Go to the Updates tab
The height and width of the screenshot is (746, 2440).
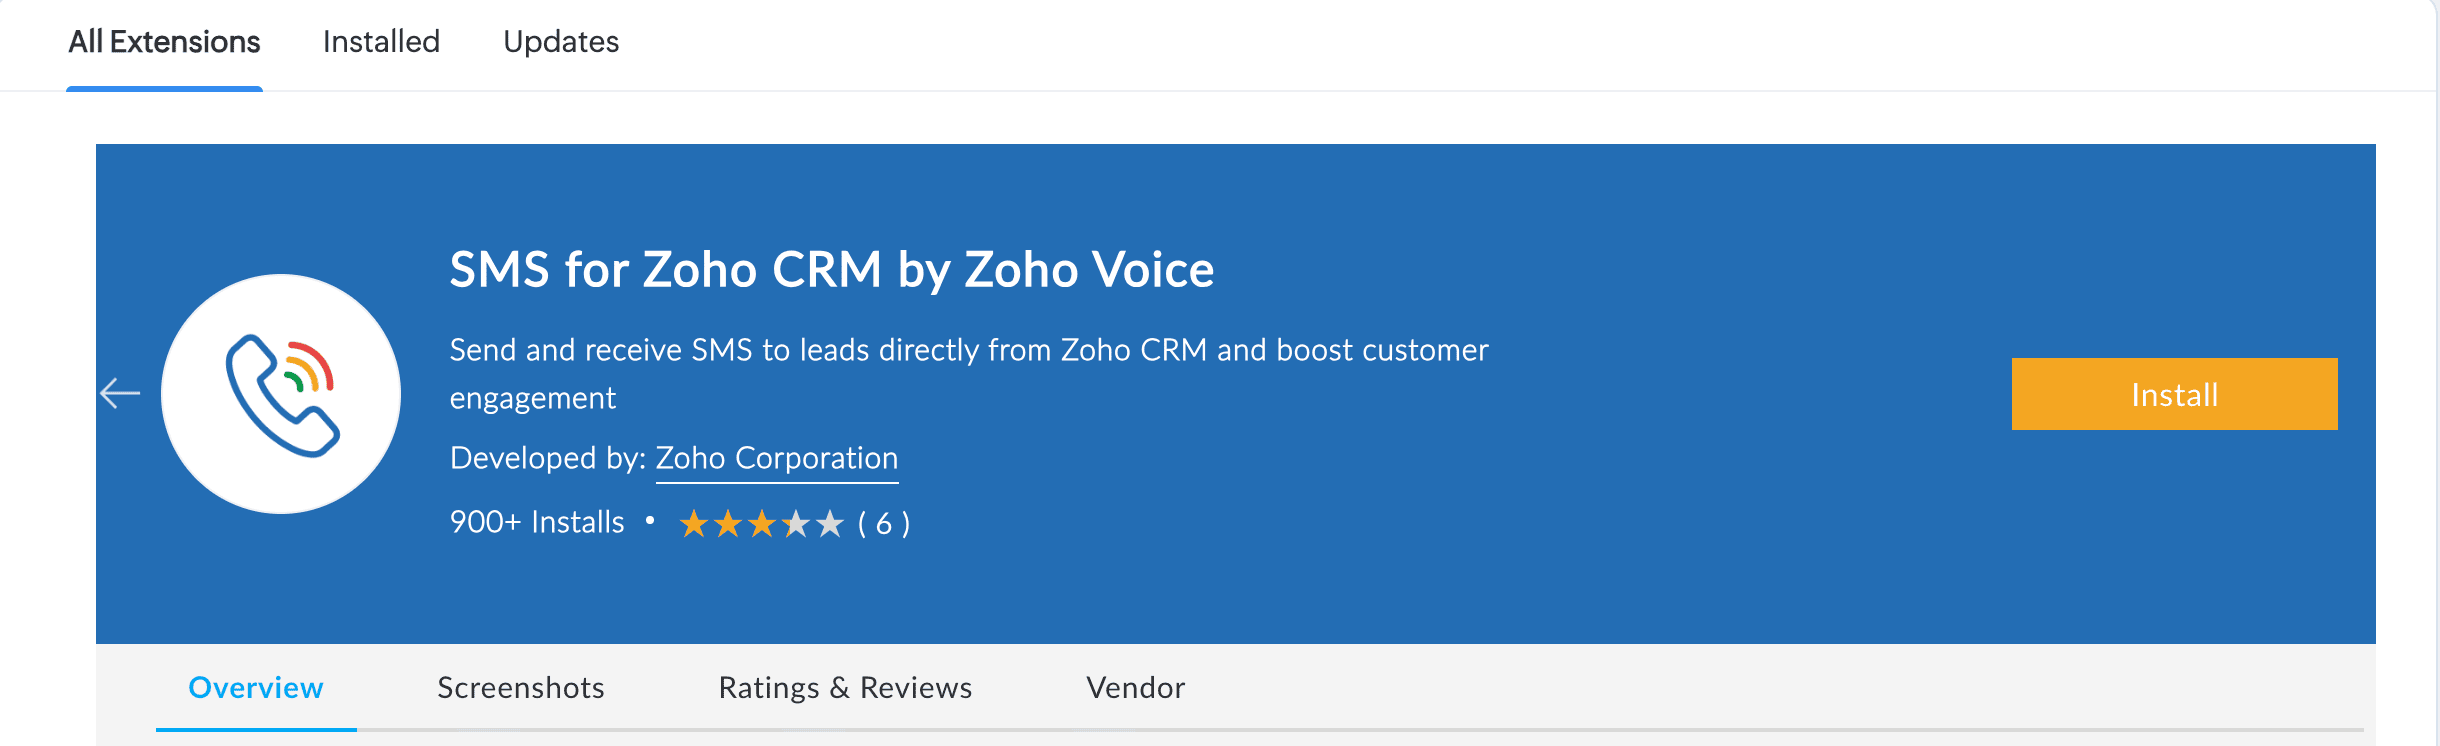coord(561,42)
